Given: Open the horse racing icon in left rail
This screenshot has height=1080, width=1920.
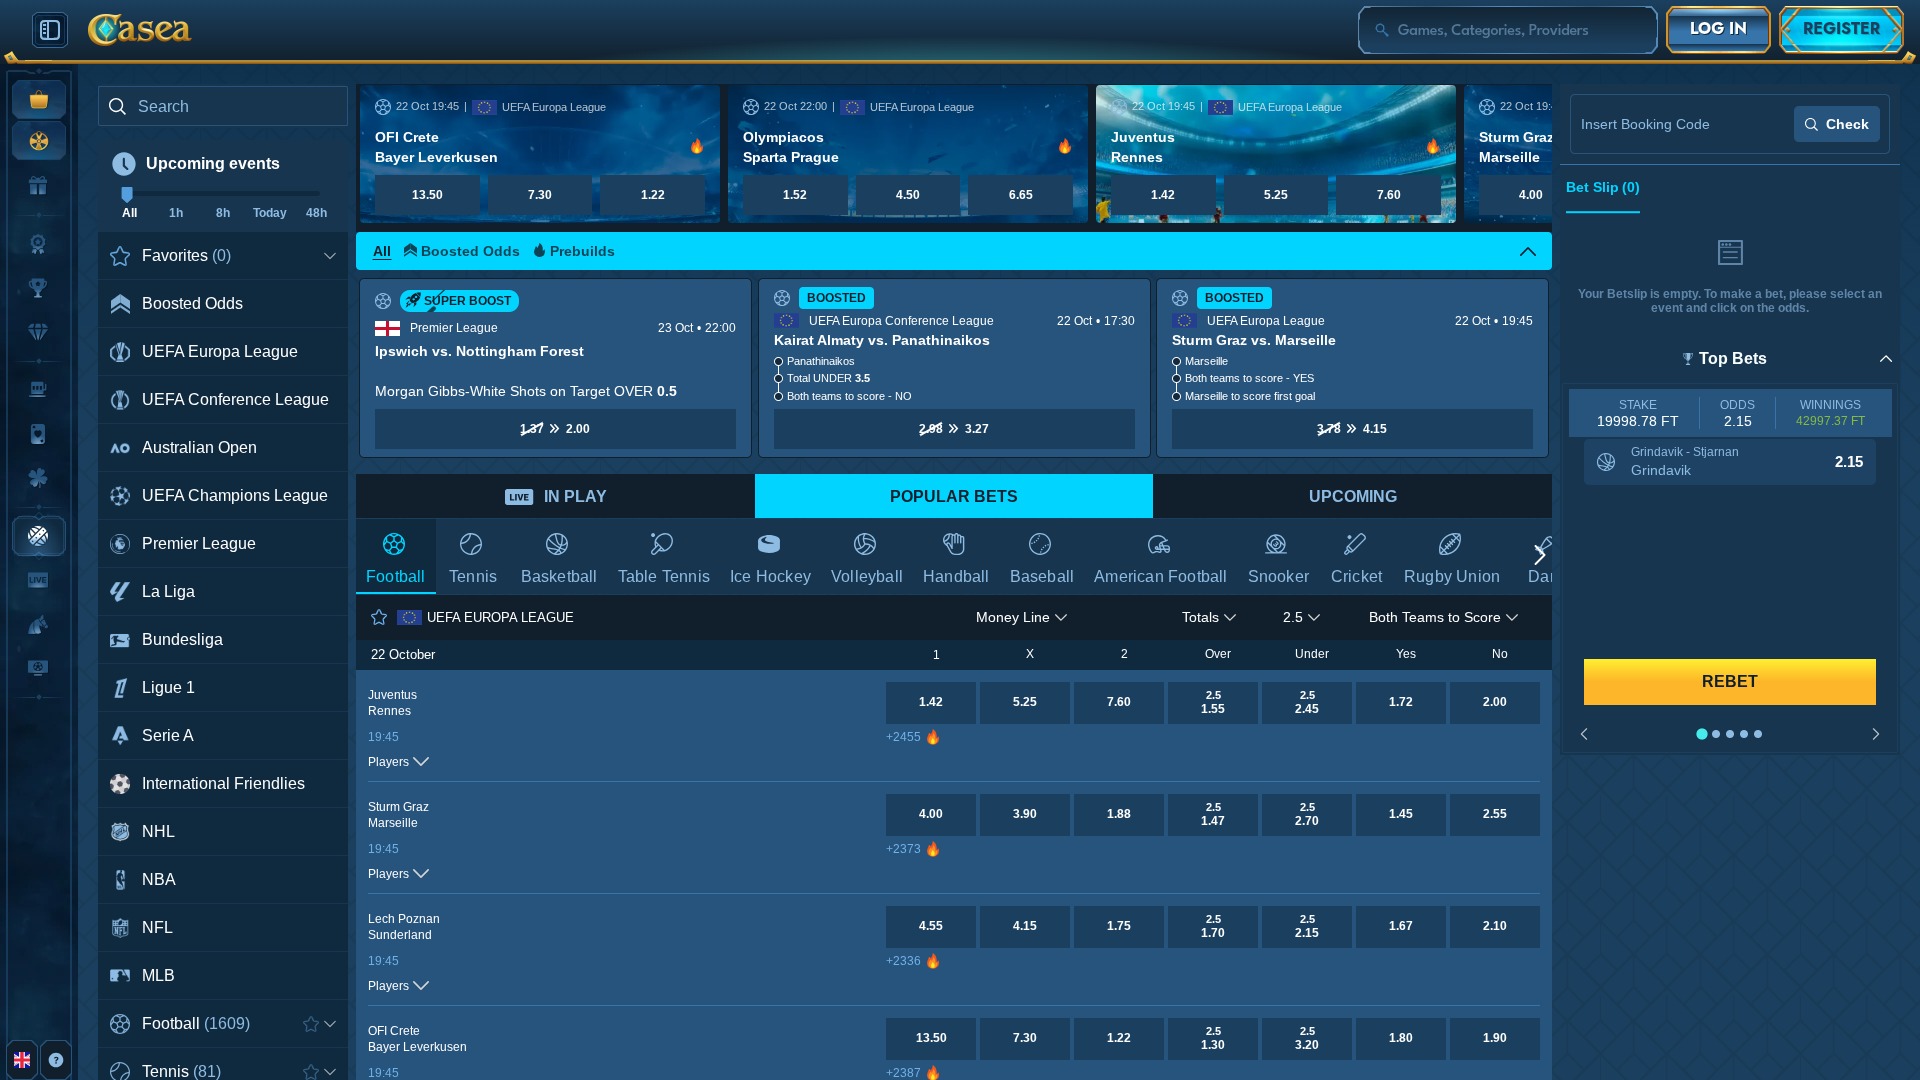Looking at the screenshot, I should (x=38, y=625).
